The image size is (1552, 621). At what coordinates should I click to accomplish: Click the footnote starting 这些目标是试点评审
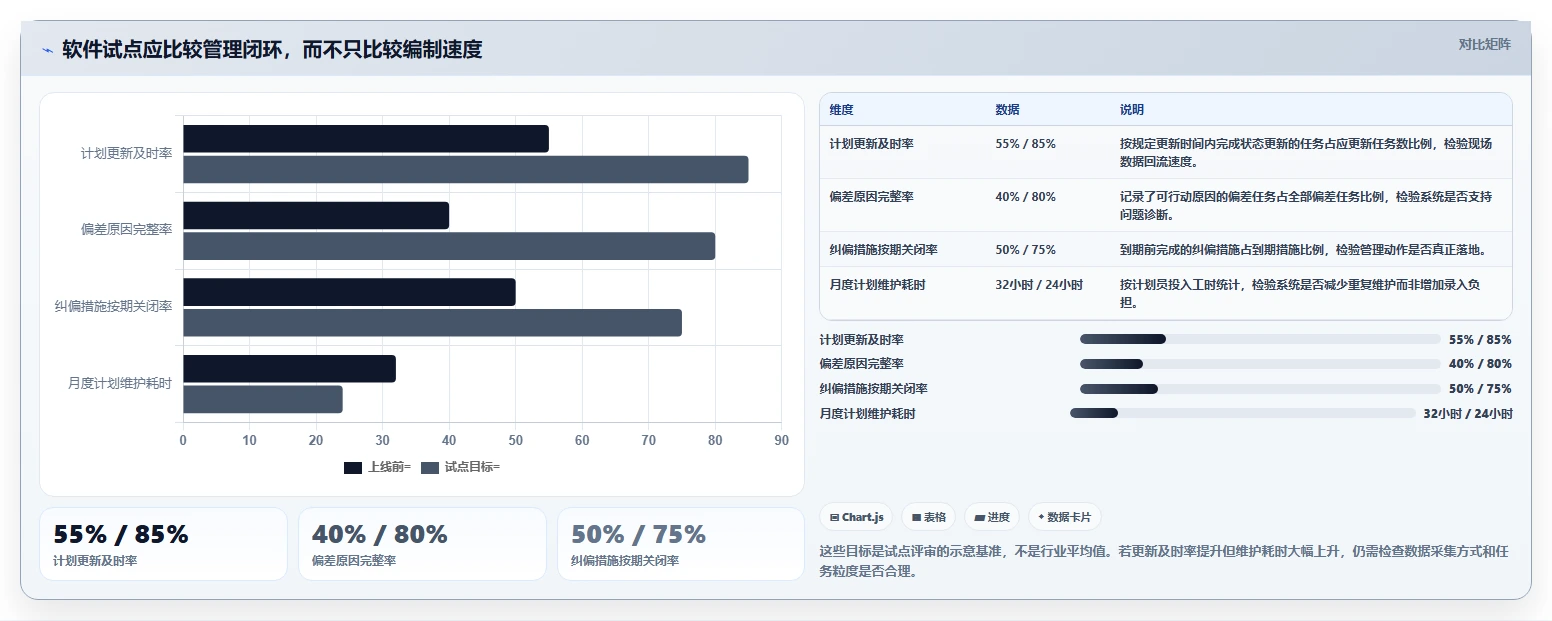(1164, 561)
